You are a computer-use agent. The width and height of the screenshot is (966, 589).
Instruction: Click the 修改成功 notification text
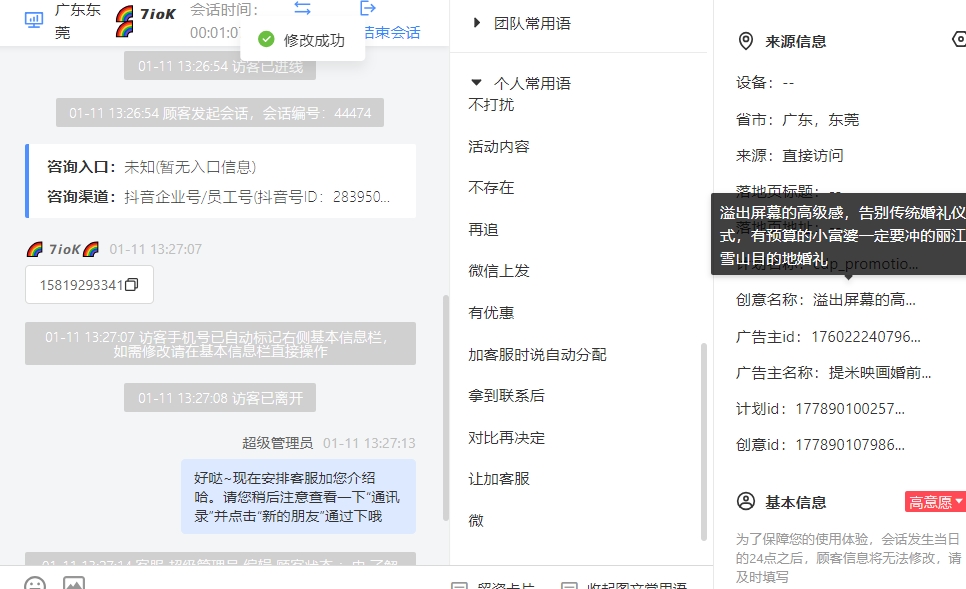(314, 40)
